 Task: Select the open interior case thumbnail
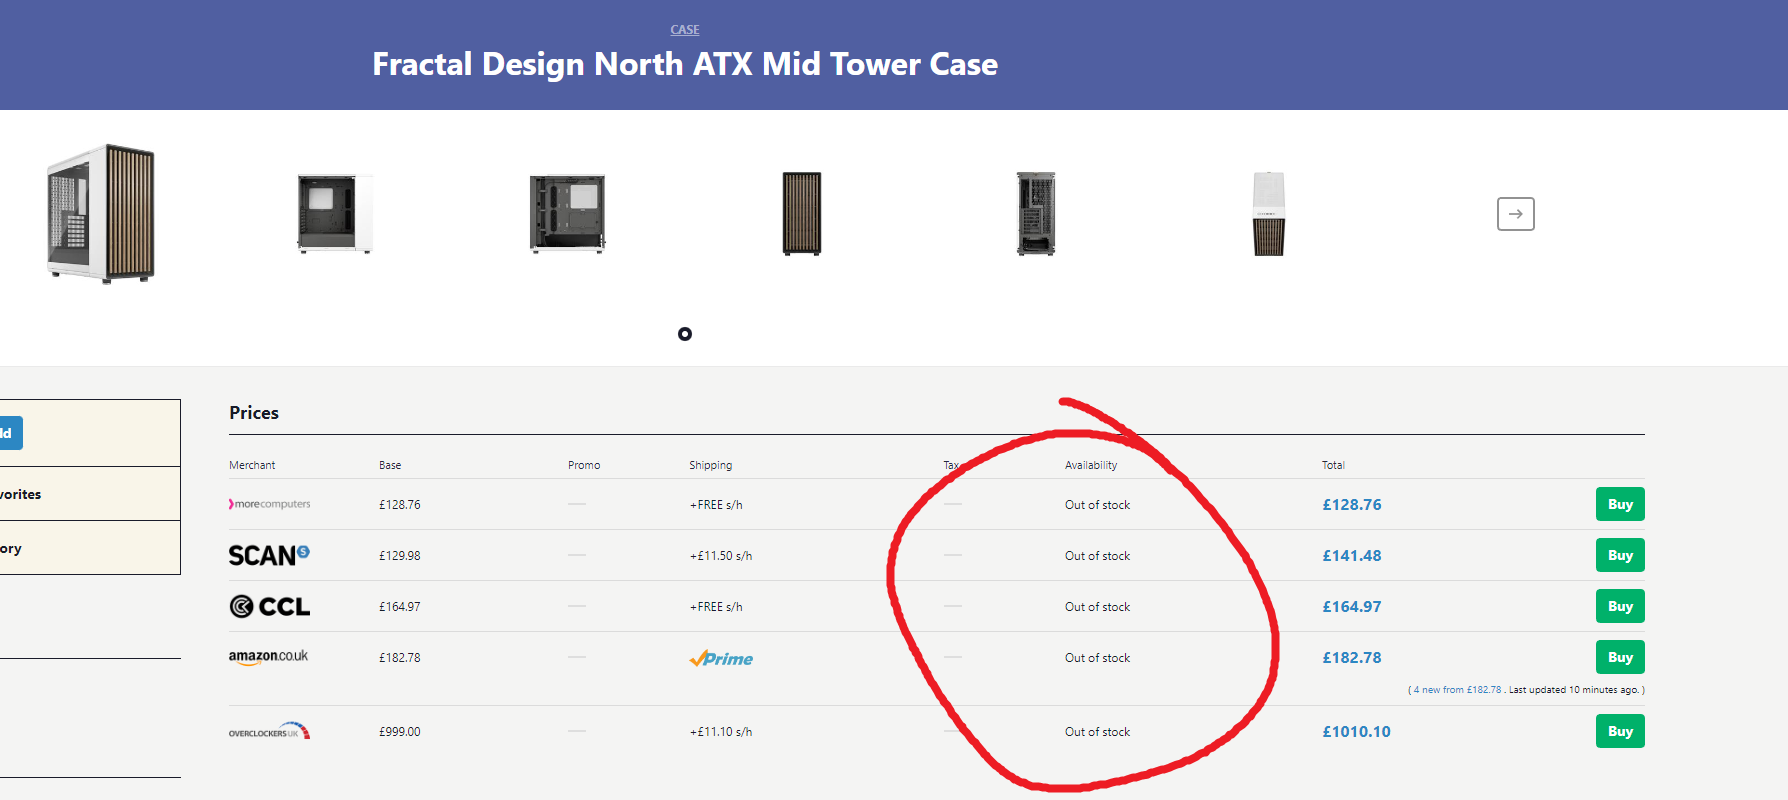click(x=567, y=214)
